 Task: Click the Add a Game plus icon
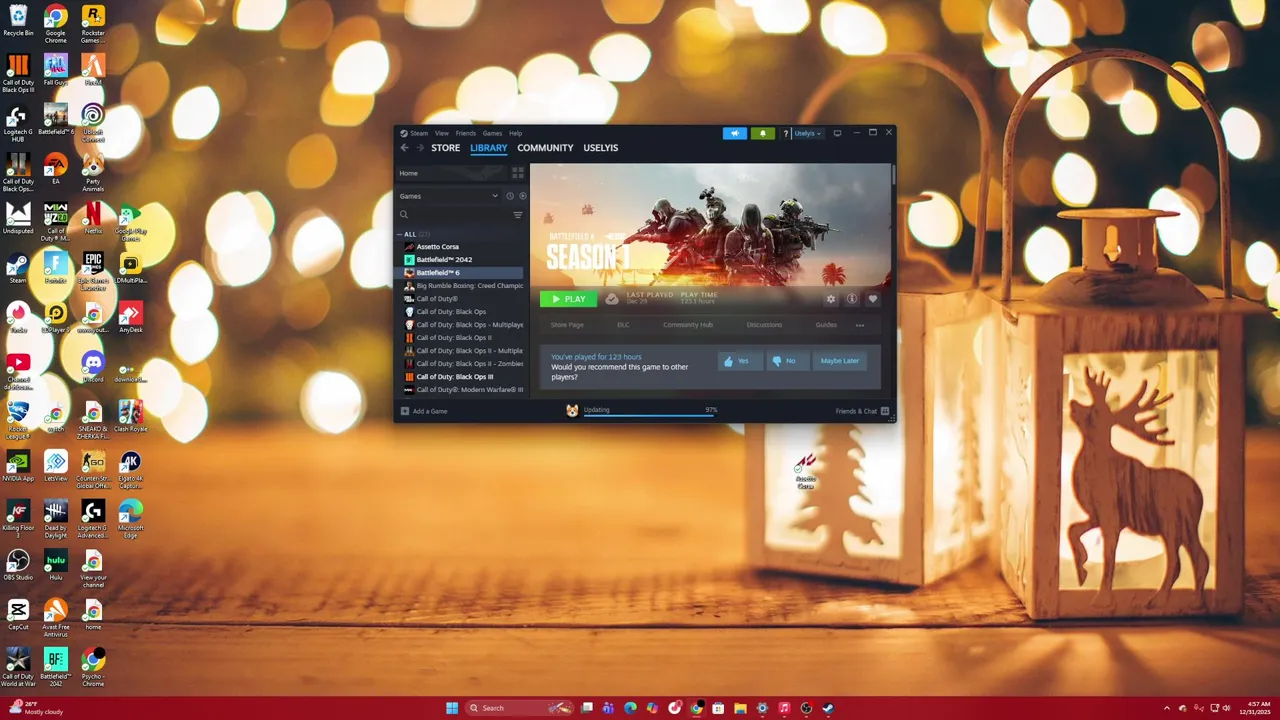(x=405, y=411)
